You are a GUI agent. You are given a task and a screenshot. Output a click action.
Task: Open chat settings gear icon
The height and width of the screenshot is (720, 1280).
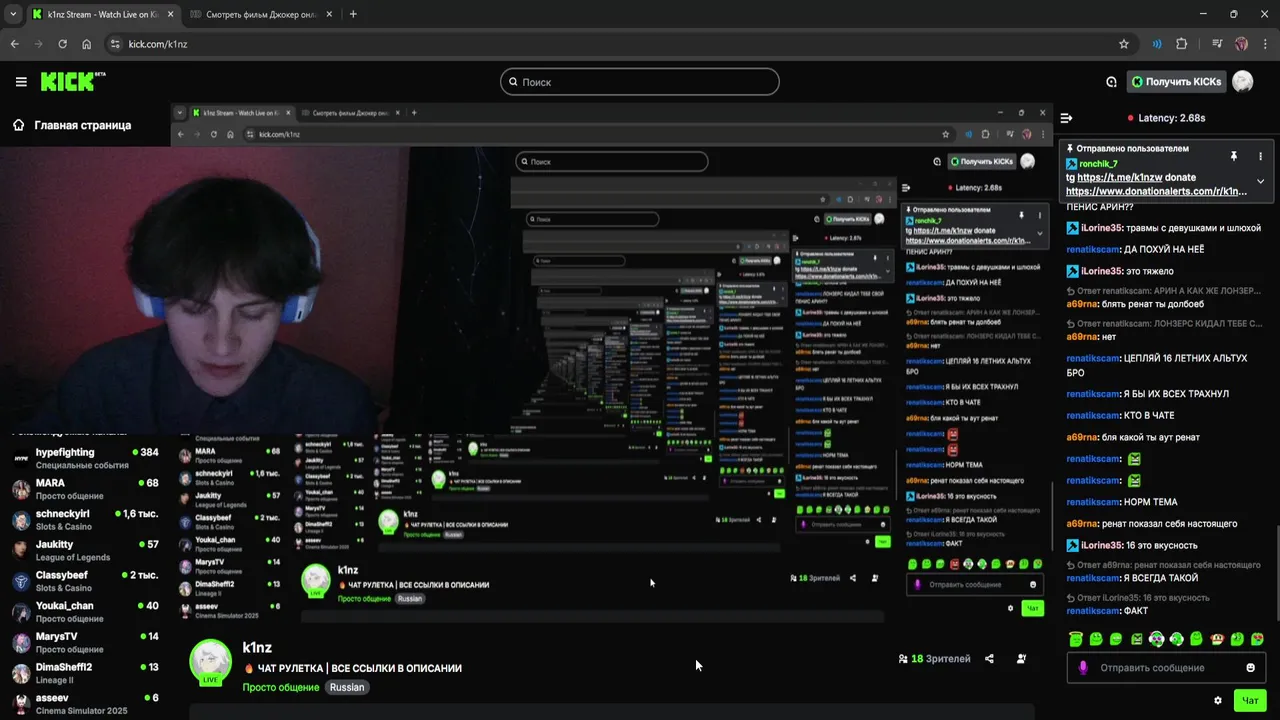pyautogui.click(x=1217, y=701)
